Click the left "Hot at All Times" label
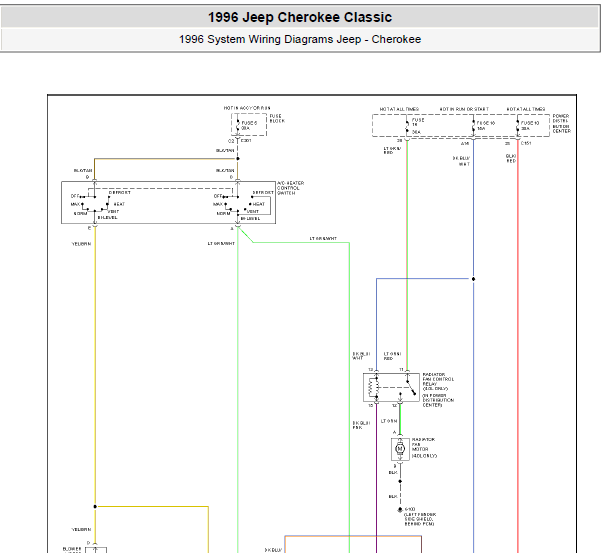Viewport: 601px width, 553px height. pyautogui.click(x=399, y=109)
